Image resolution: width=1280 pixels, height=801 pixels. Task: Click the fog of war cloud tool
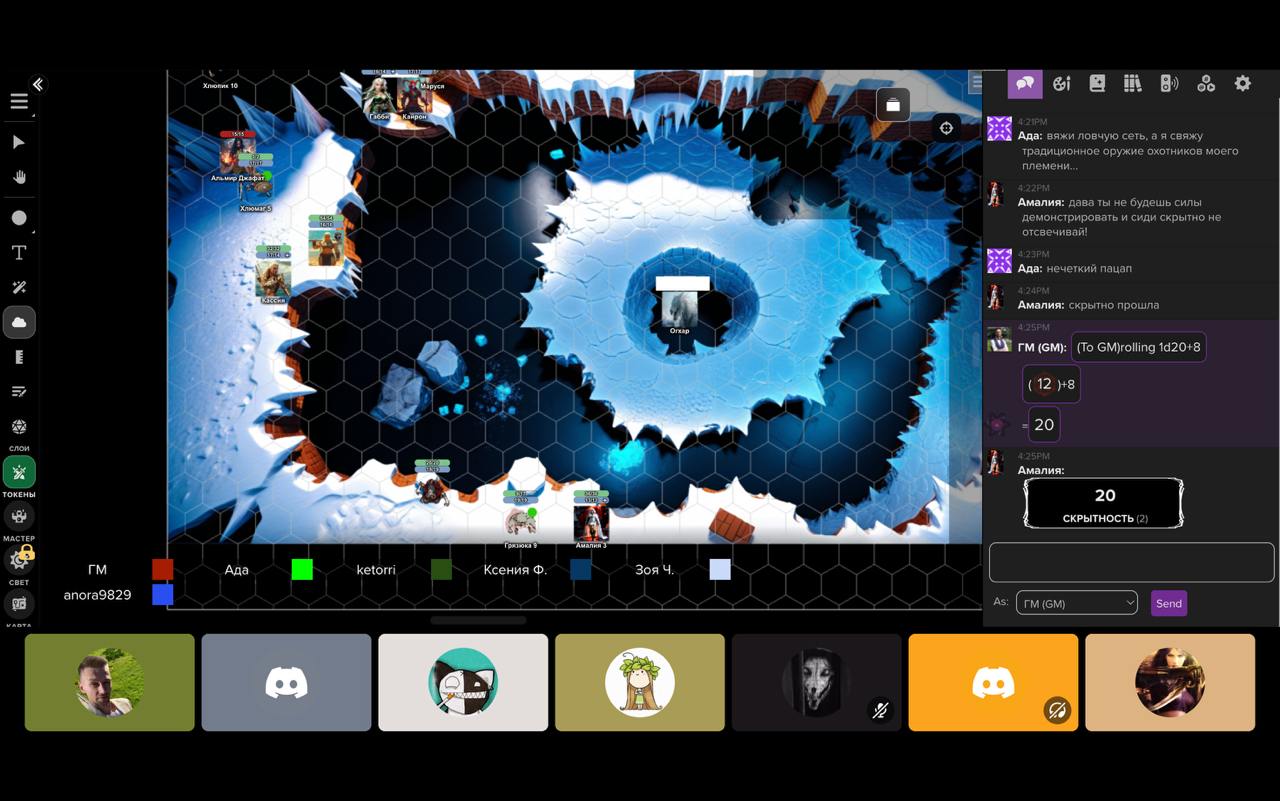[19, 323]
